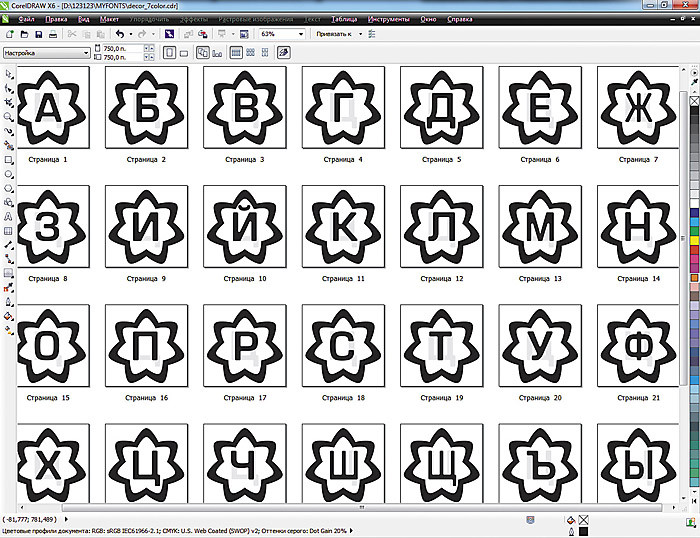Screen dimensions: 700x538
Task: Click the no-fill X swatch atop palette
Action: (x=695, y=101)
